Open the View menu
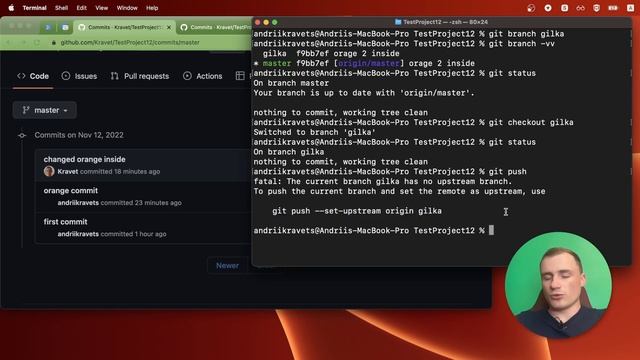Screen dimensions: 640x360 pyautogui.click(x=102, y=8)
